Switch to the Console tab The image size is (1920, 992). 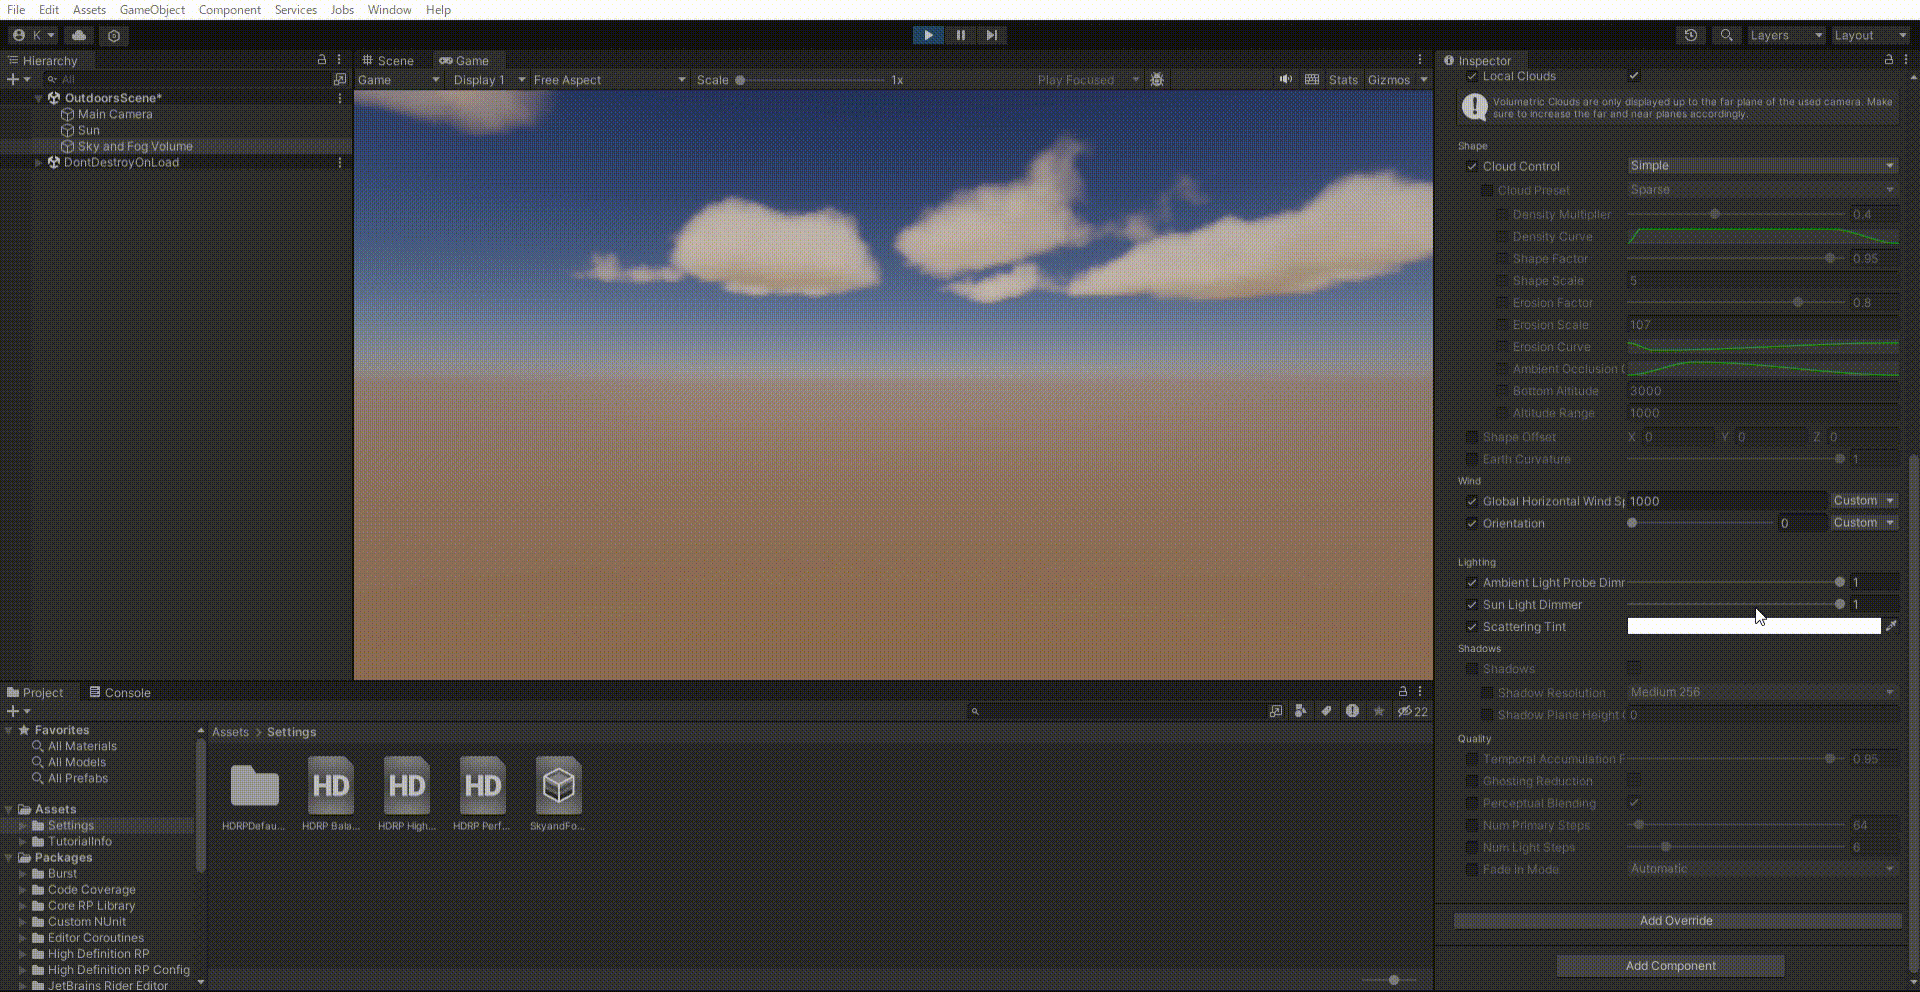click(120, 692)
